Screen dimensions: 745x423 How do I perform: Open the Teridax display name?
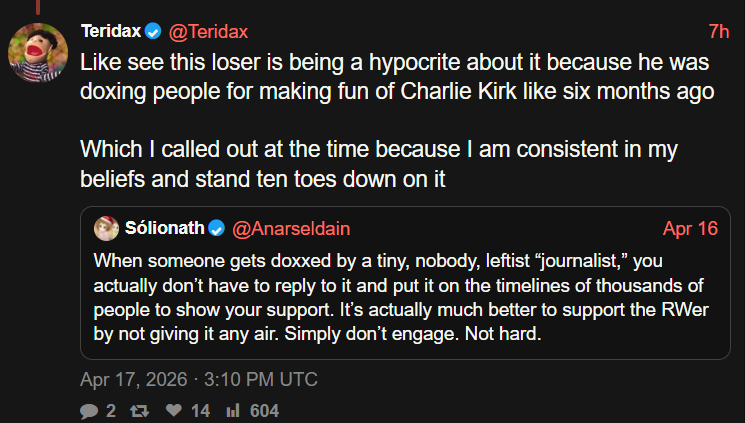[111, 31]
